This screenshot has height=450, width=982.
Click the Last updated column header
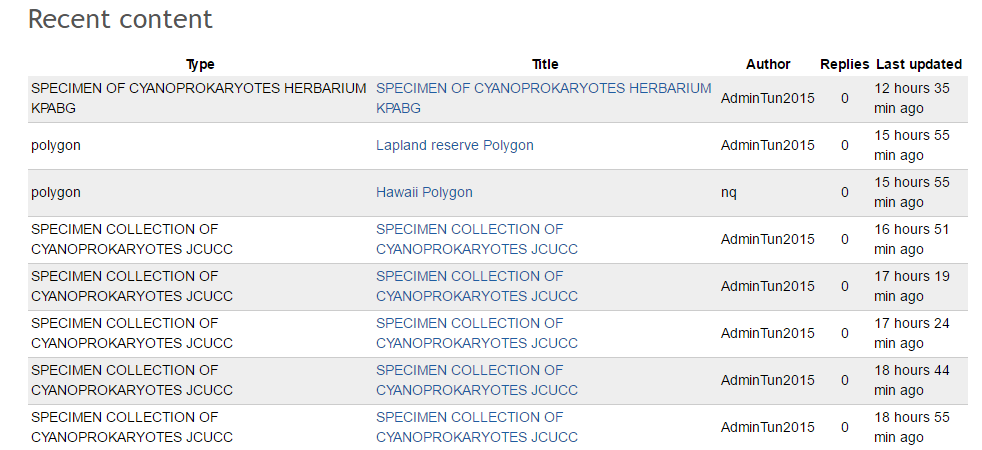coord(919,64)
